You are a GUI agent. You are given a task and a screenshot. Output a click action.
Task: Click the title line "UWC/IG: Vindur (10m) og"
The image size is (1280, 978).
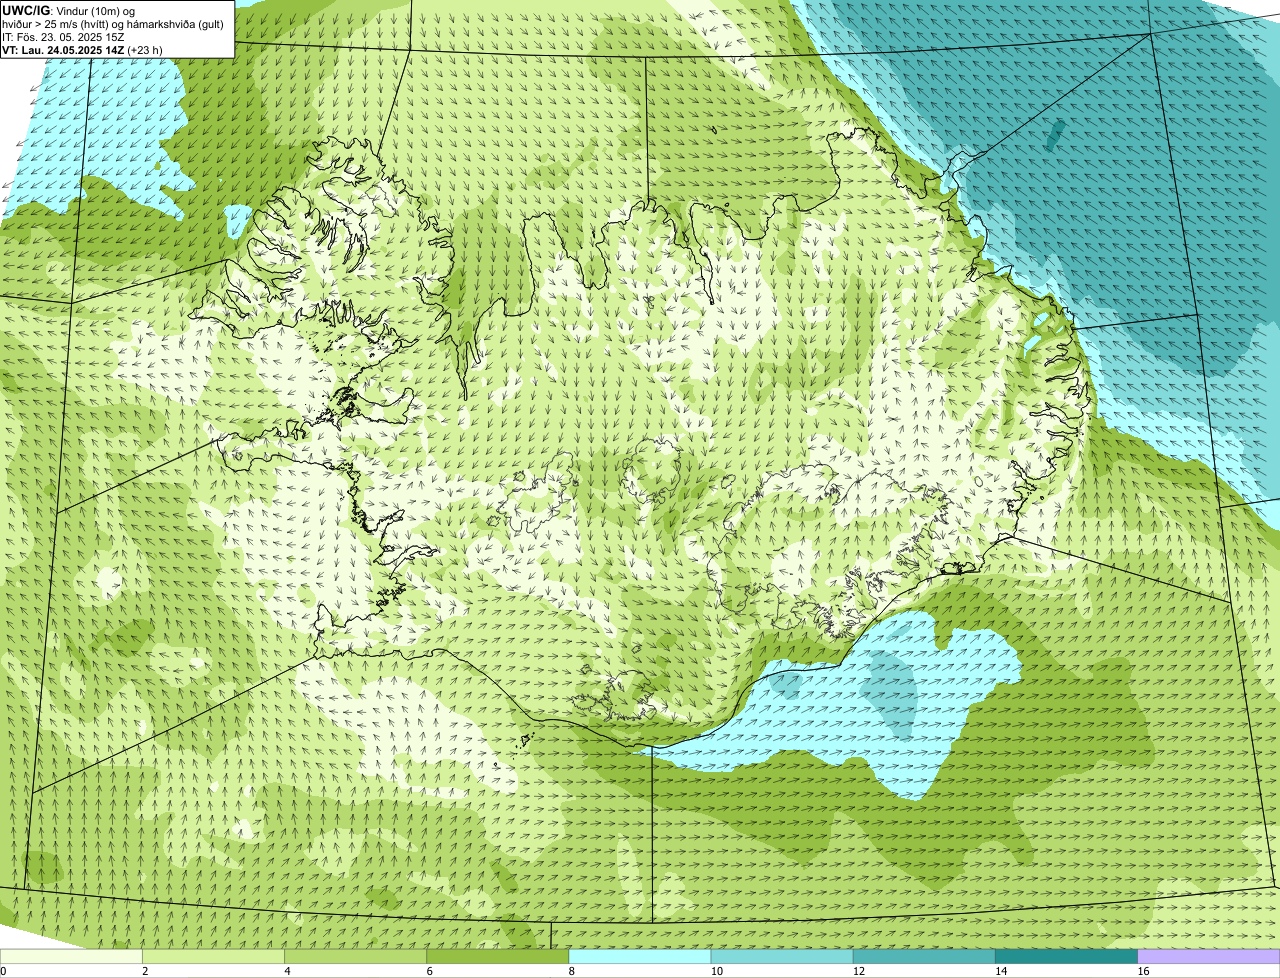click(x=68, y=10)
